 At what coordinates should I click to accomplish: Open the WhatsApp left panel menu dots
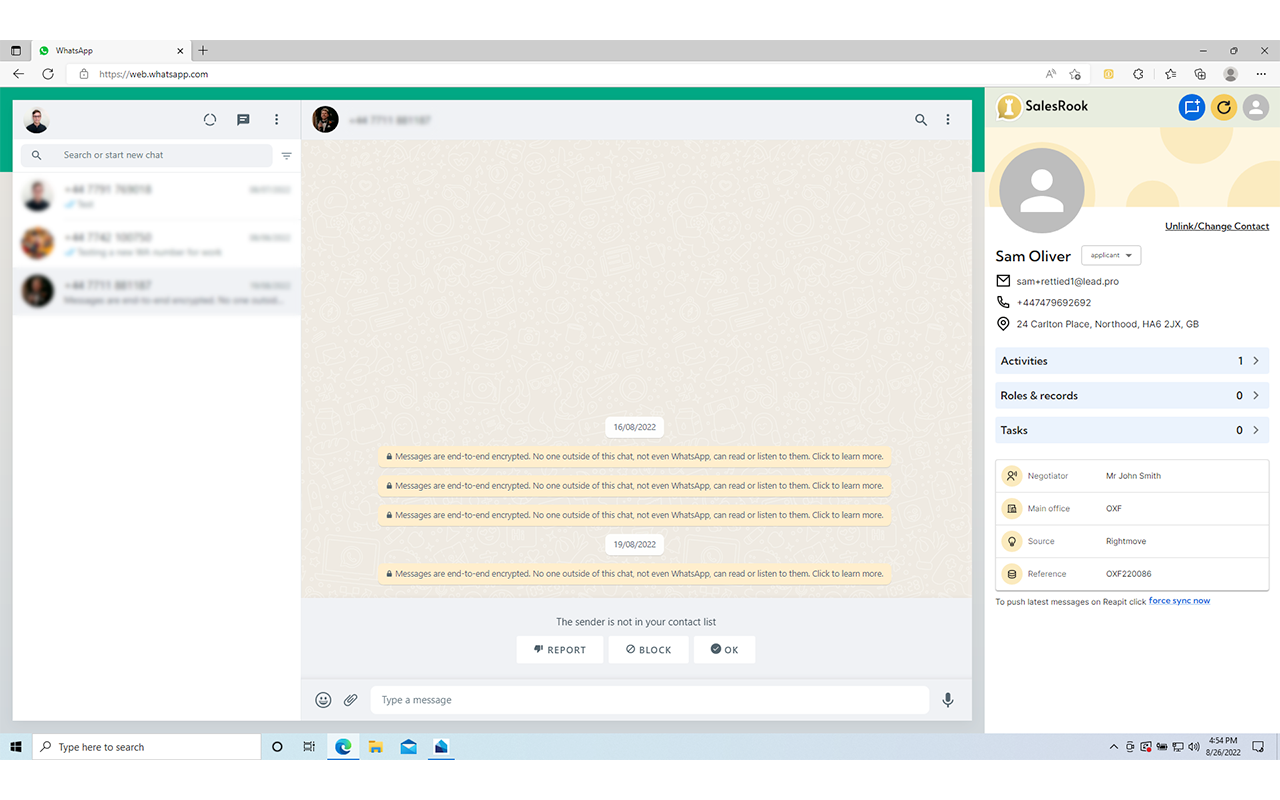click(277, 120)
